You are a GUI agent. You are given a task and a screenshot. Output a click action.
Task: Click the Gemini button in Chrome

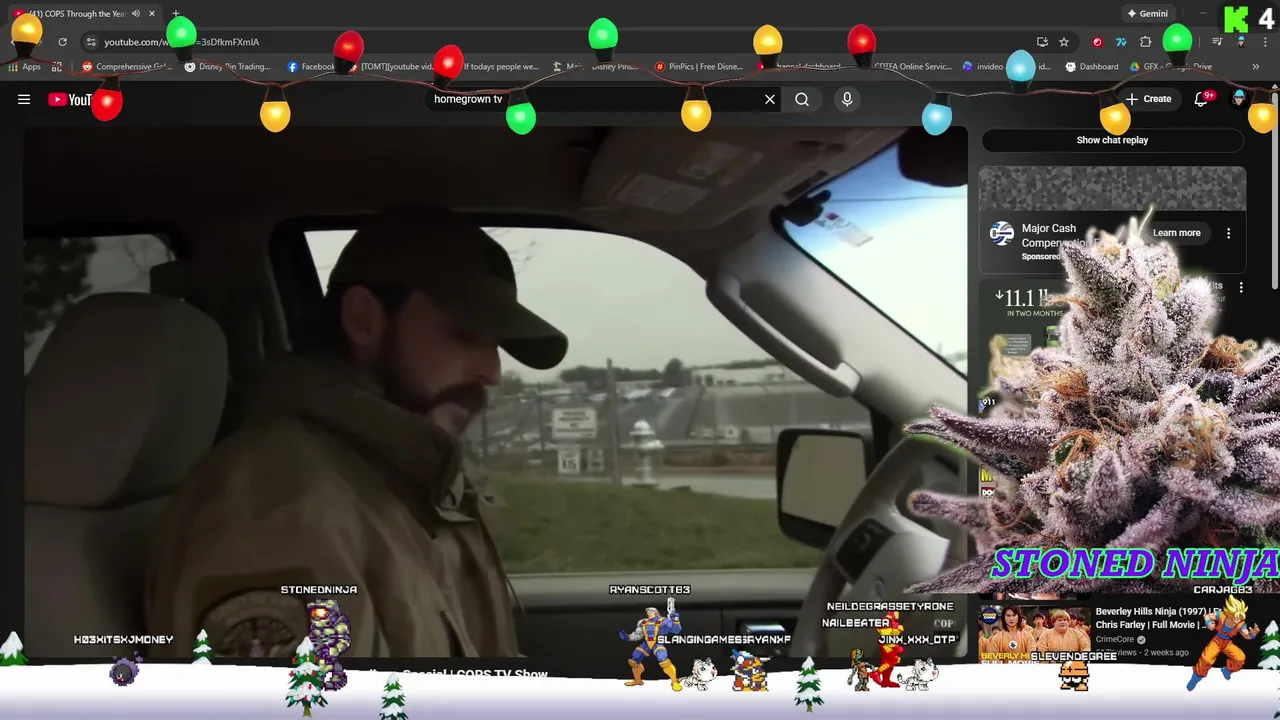click(x=1147, y=14)
